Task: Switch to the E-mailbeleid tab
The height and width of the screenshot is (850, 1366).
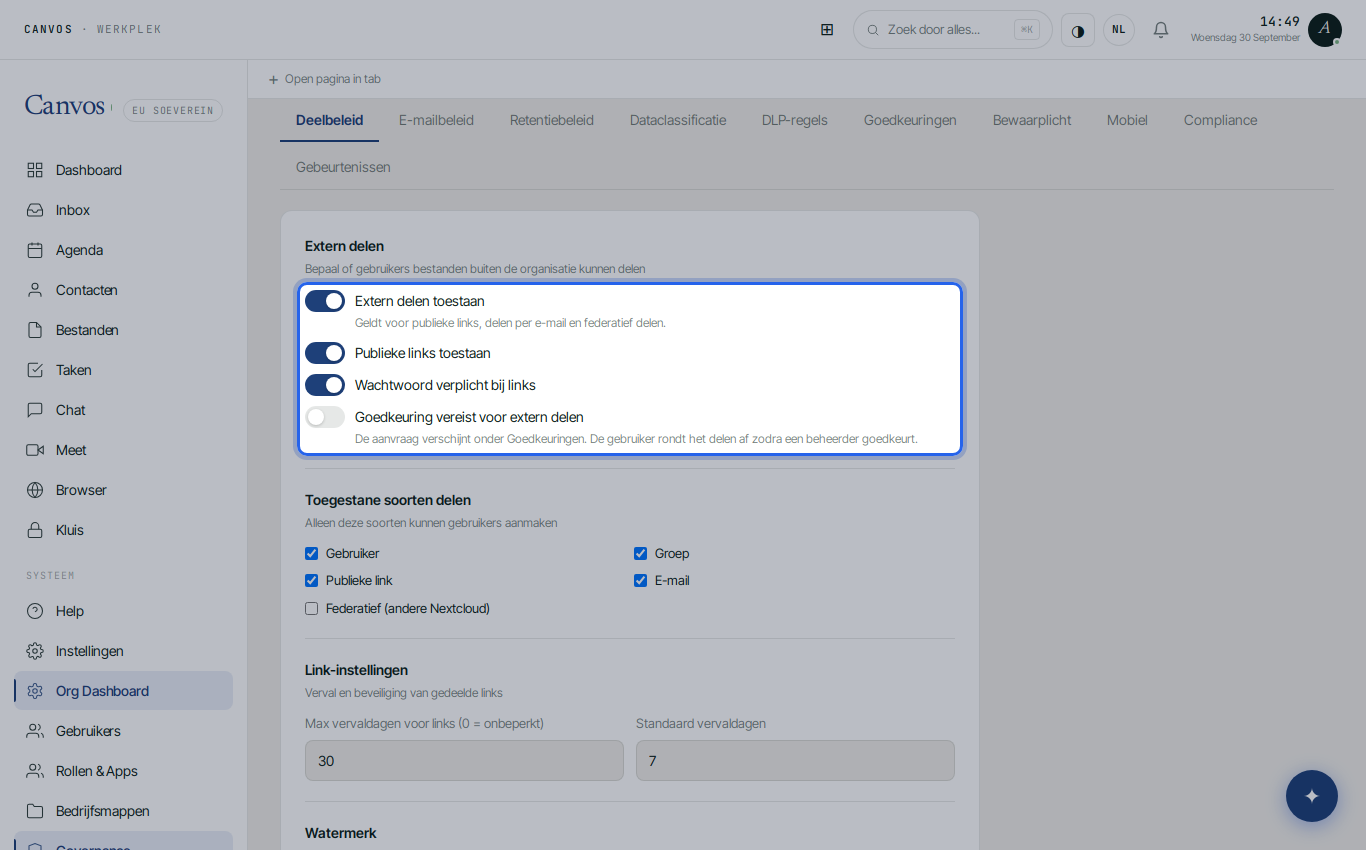Action: click(x=436, y=120)
